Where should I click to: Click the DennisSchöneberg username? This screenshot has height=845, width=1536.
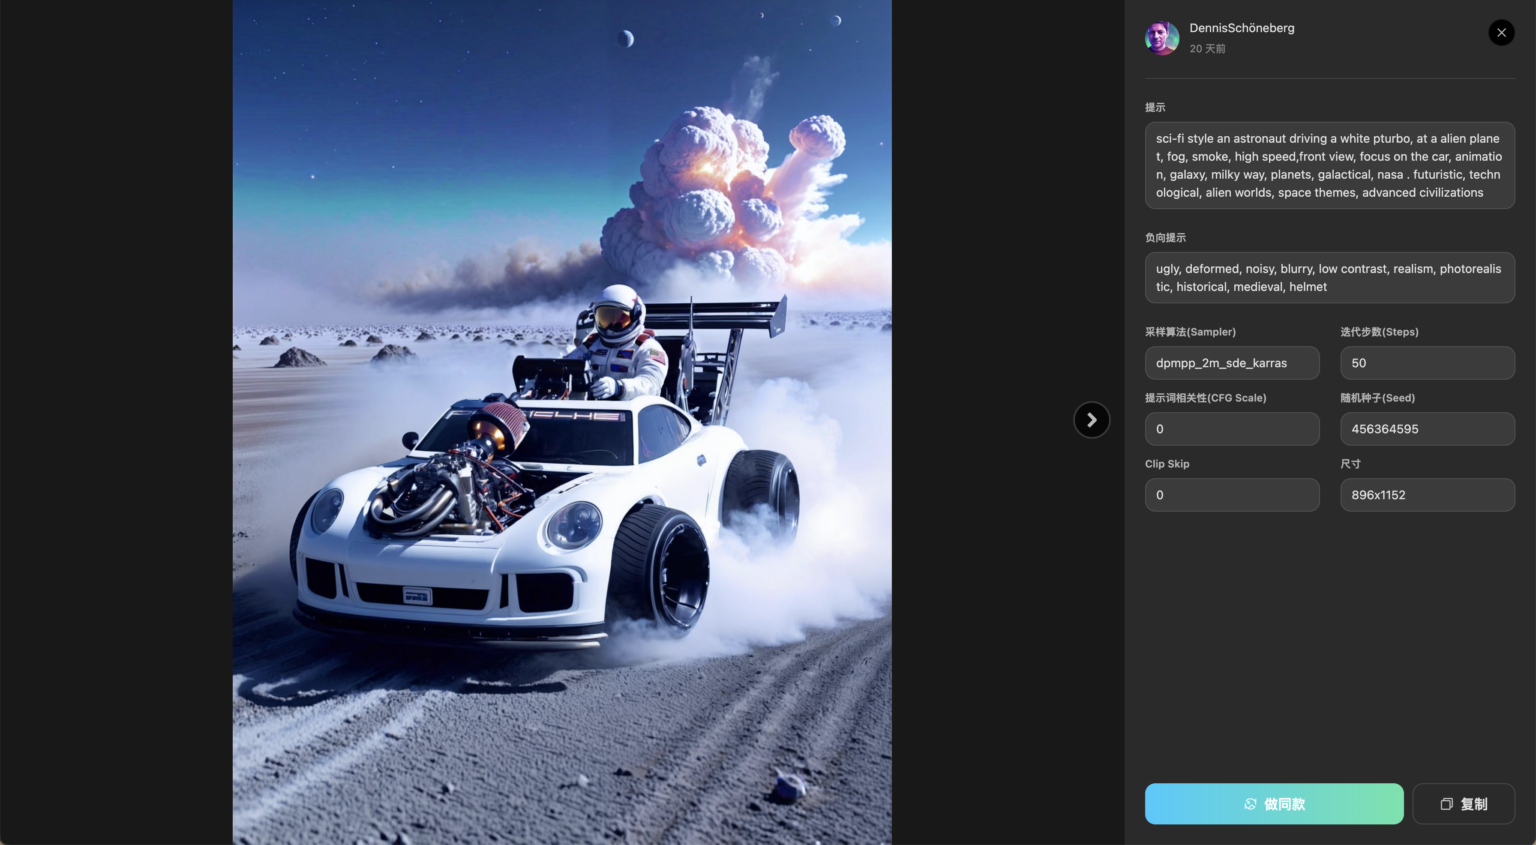click(1241, 28)
